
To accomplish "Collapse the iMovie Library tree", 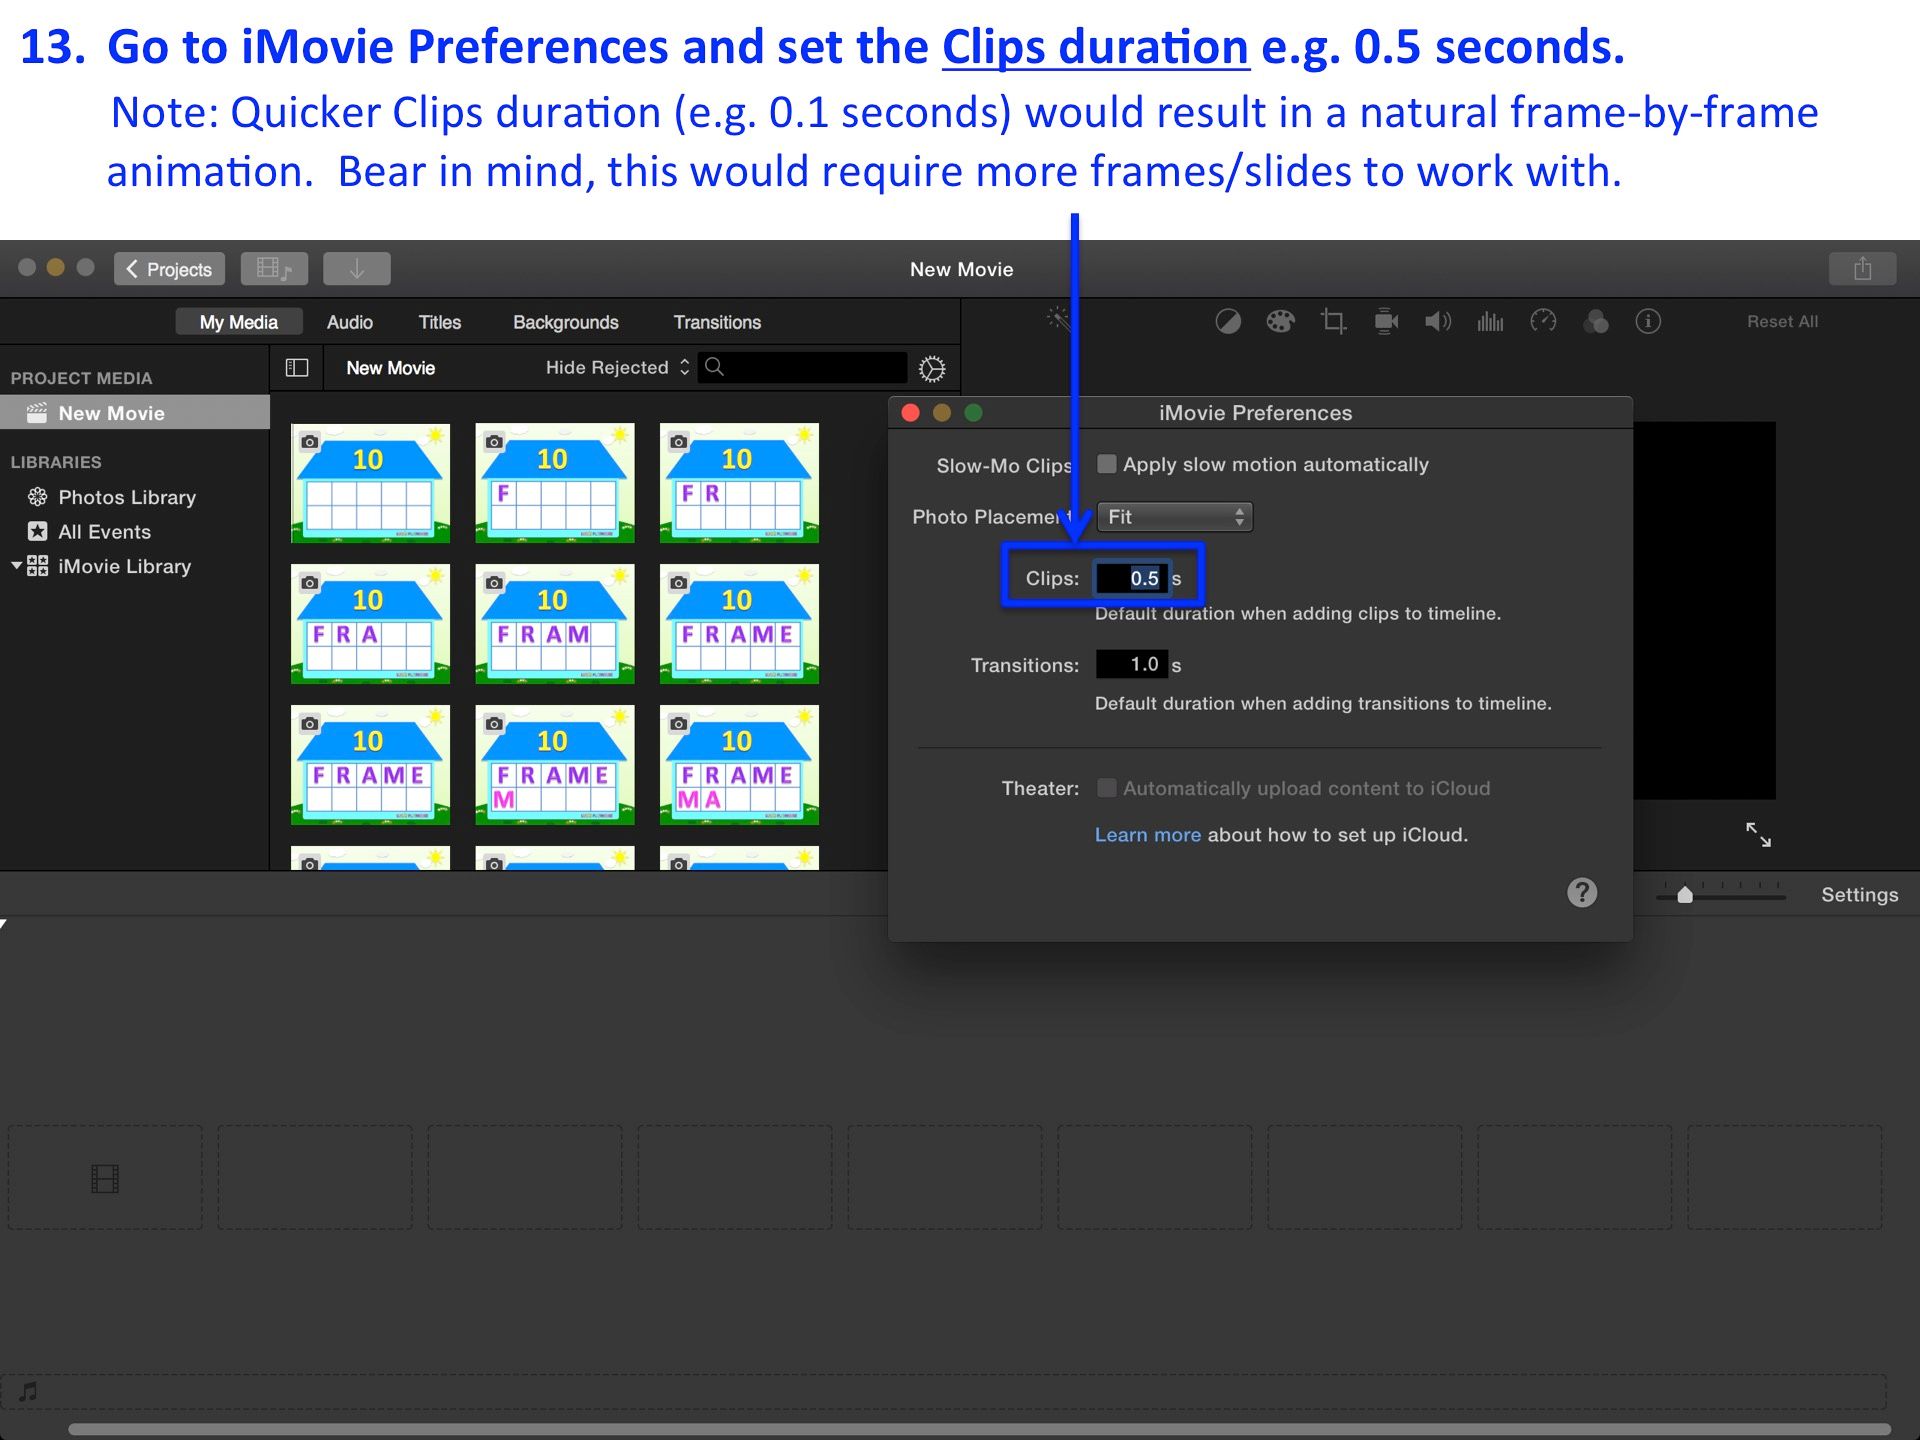I will tap(16, 565).
